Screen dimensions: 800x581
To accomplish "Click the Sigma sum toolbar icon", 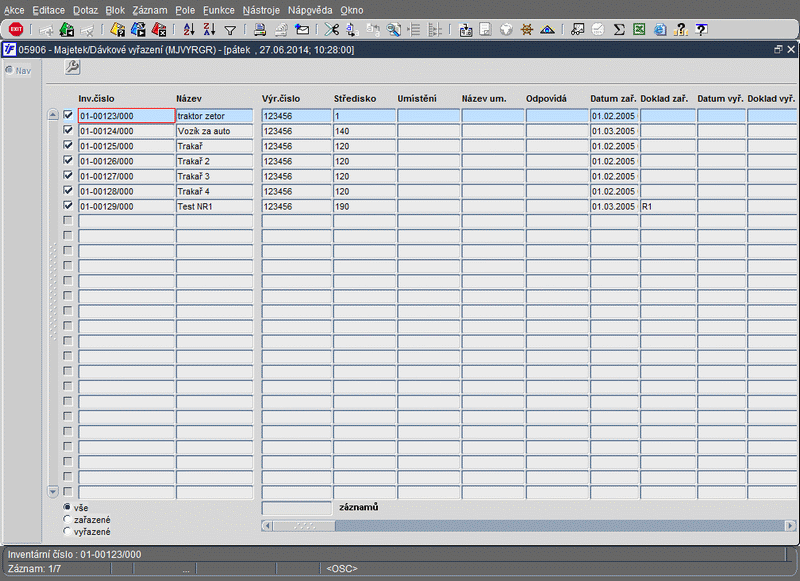I will [x=619, y=30].
